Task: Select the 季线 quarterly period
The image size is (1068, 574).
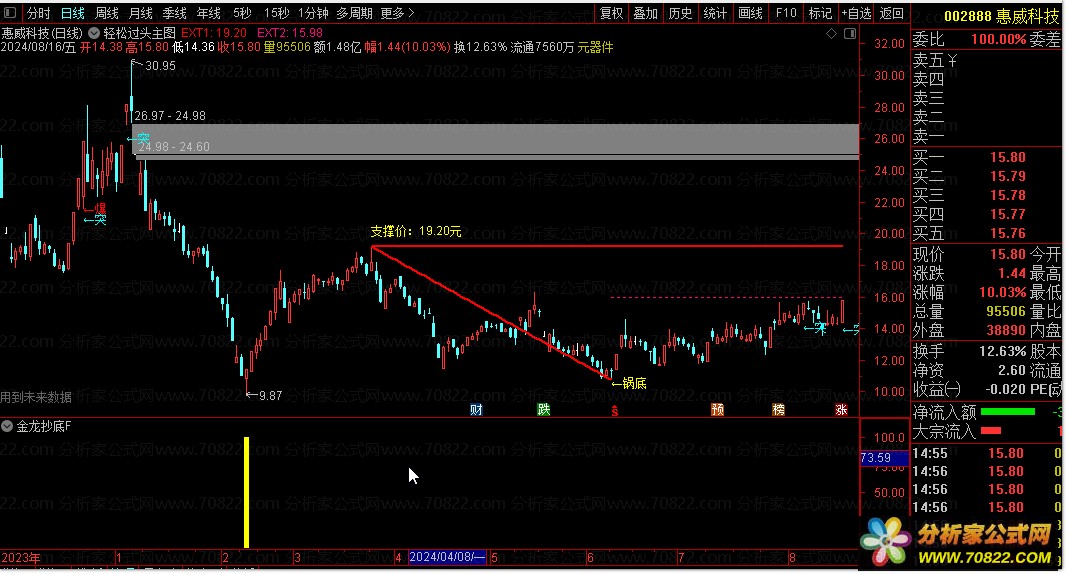Action: coord(174,13)
